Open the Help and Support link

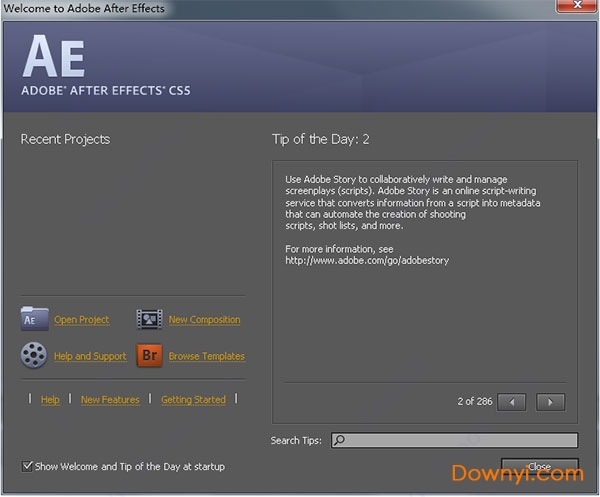click(90, 356)
